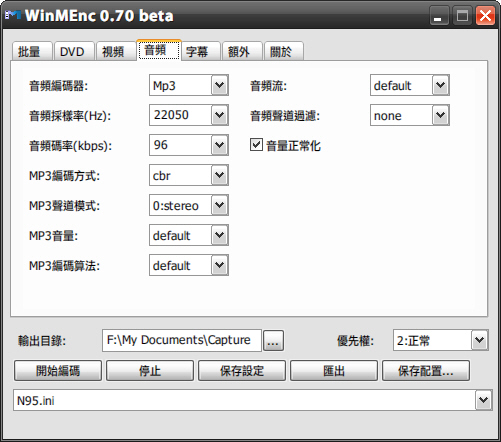This screenshot has width=501, height=442.
Task: Click the 保存設定 button
Action: (242, 370)
